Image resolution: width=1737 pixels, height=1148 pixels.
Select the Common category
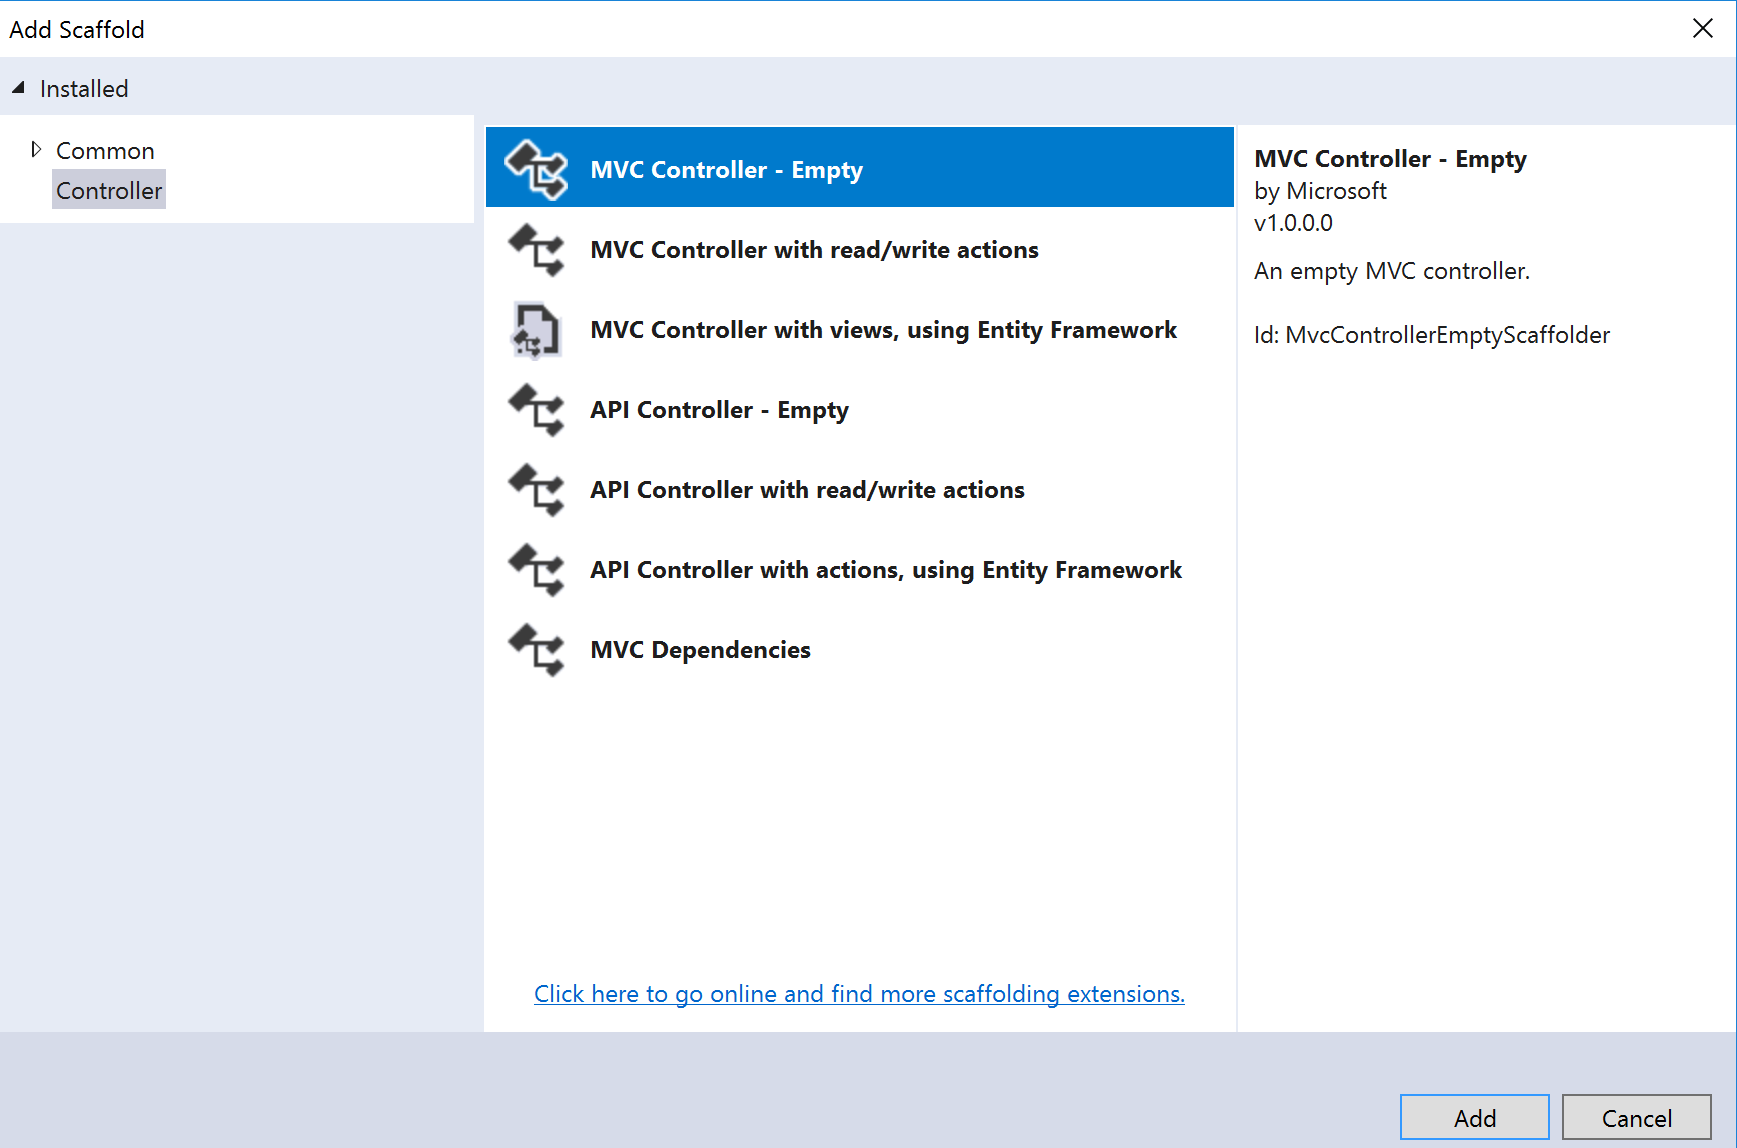click(x=105, y=151)
